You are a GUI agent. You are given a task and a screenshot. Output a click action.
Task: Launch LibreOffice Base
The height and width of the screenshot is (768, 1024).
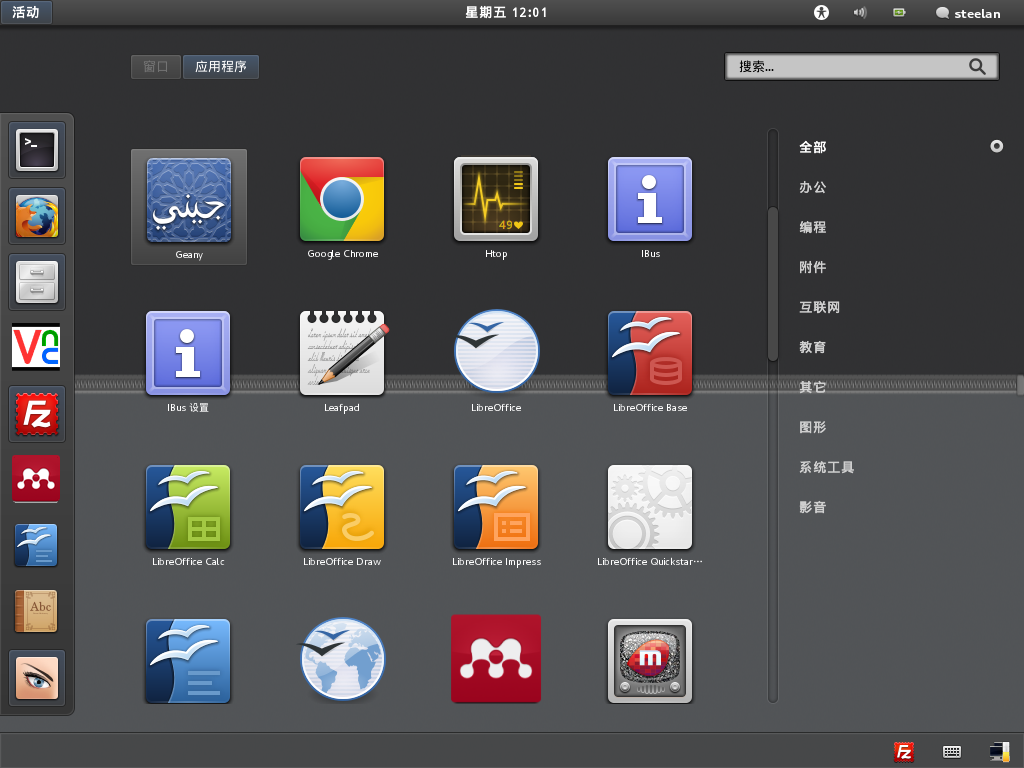tap(650, 361)
